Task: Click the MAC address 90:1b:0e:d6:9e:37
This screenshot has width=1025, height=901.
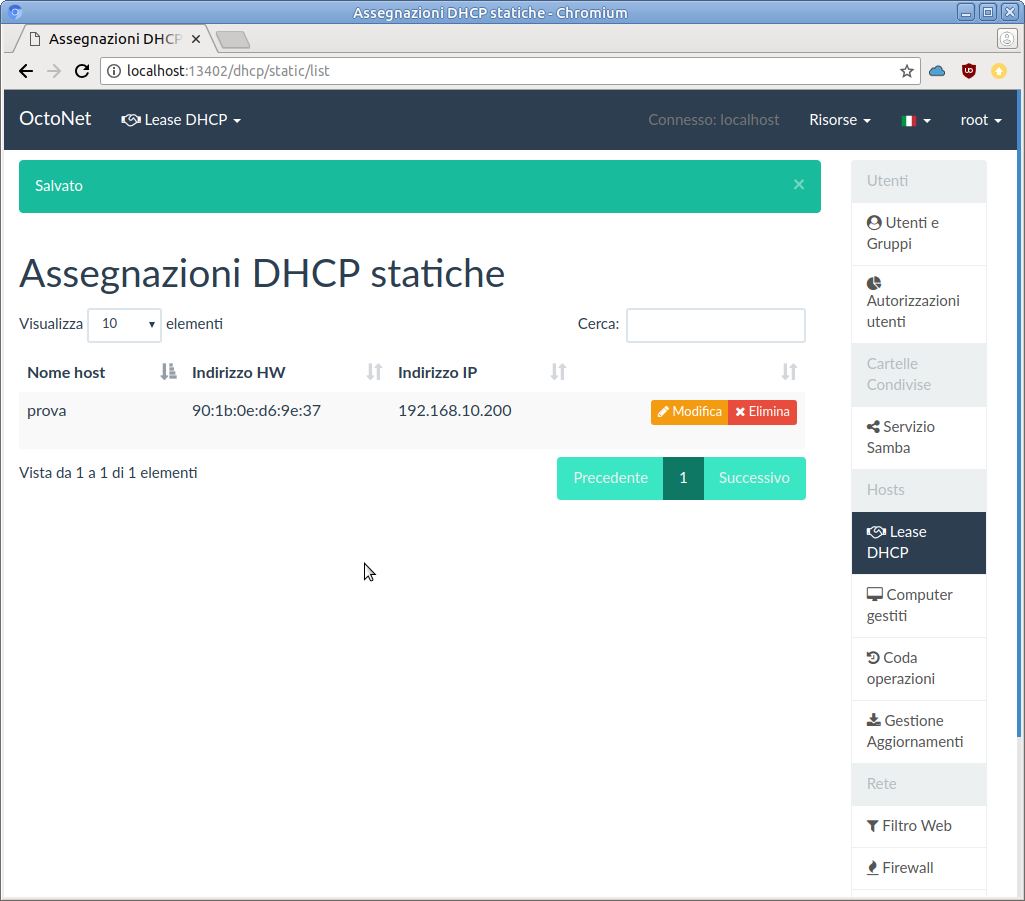Action: [256, 411]
